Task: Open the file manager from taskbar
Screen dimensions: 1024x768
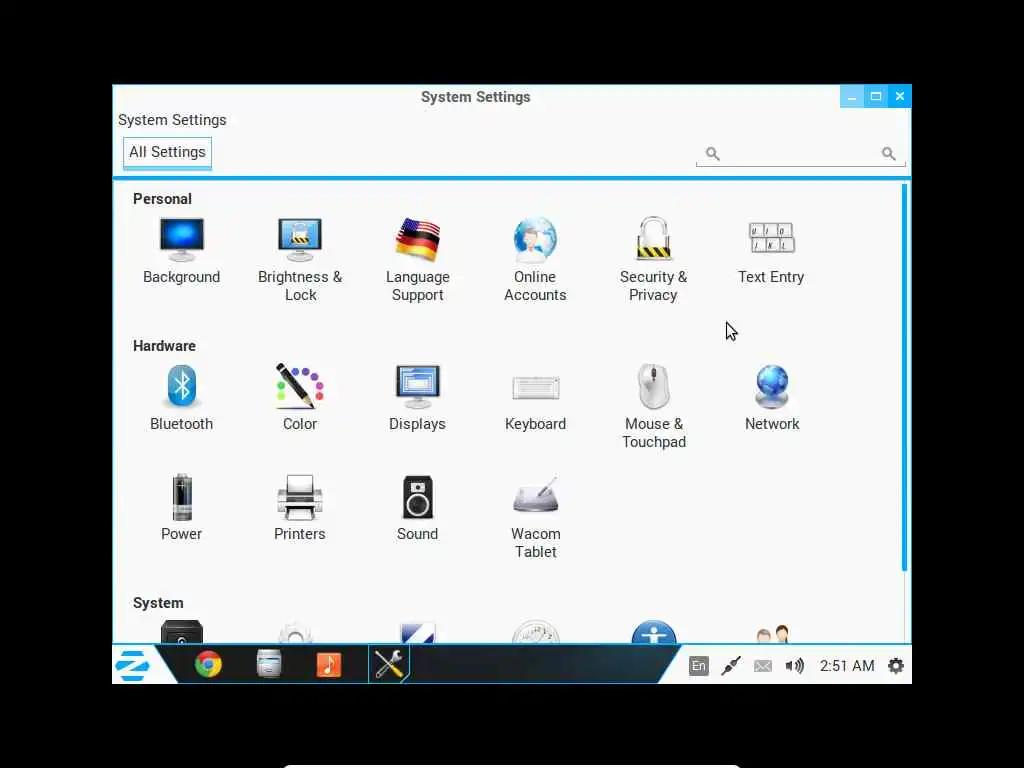Action: tap(268, 665)
